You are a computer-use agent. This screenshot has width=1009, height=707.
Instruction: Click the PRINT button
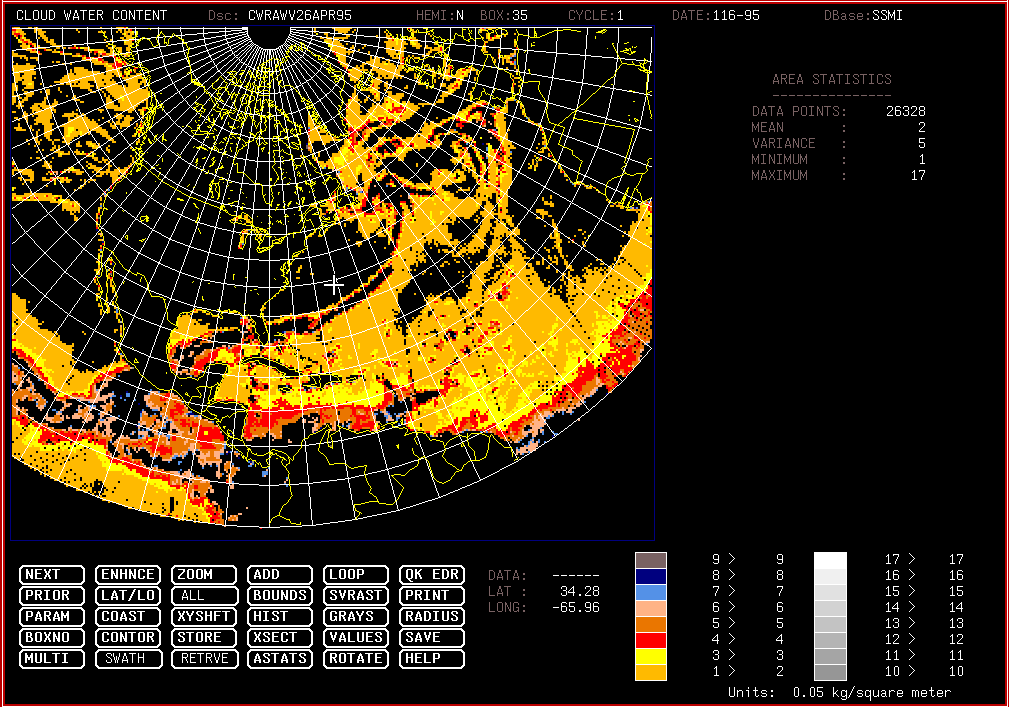(432, 596)
